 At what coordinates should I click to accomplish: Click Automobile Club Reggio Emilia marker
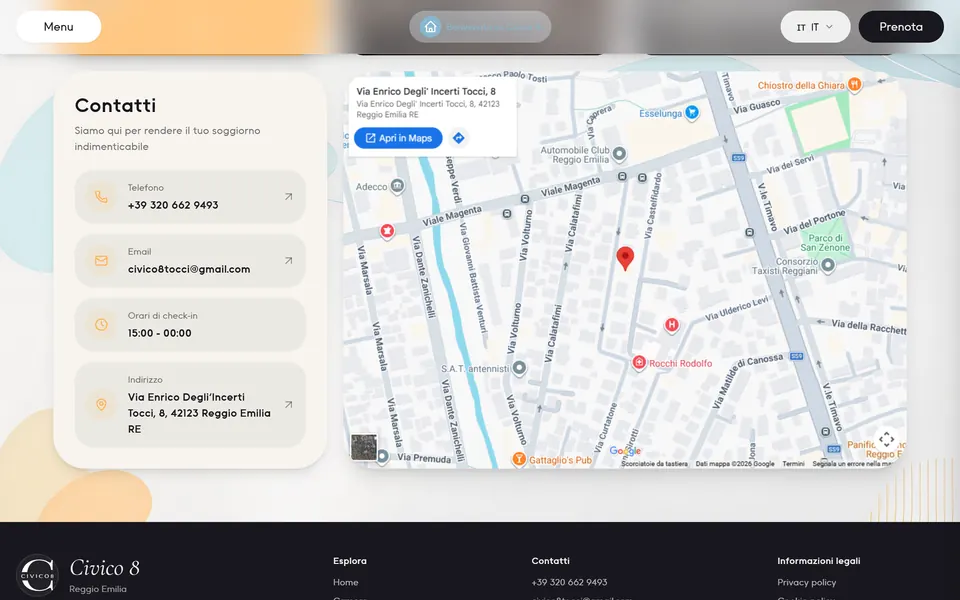619,153
